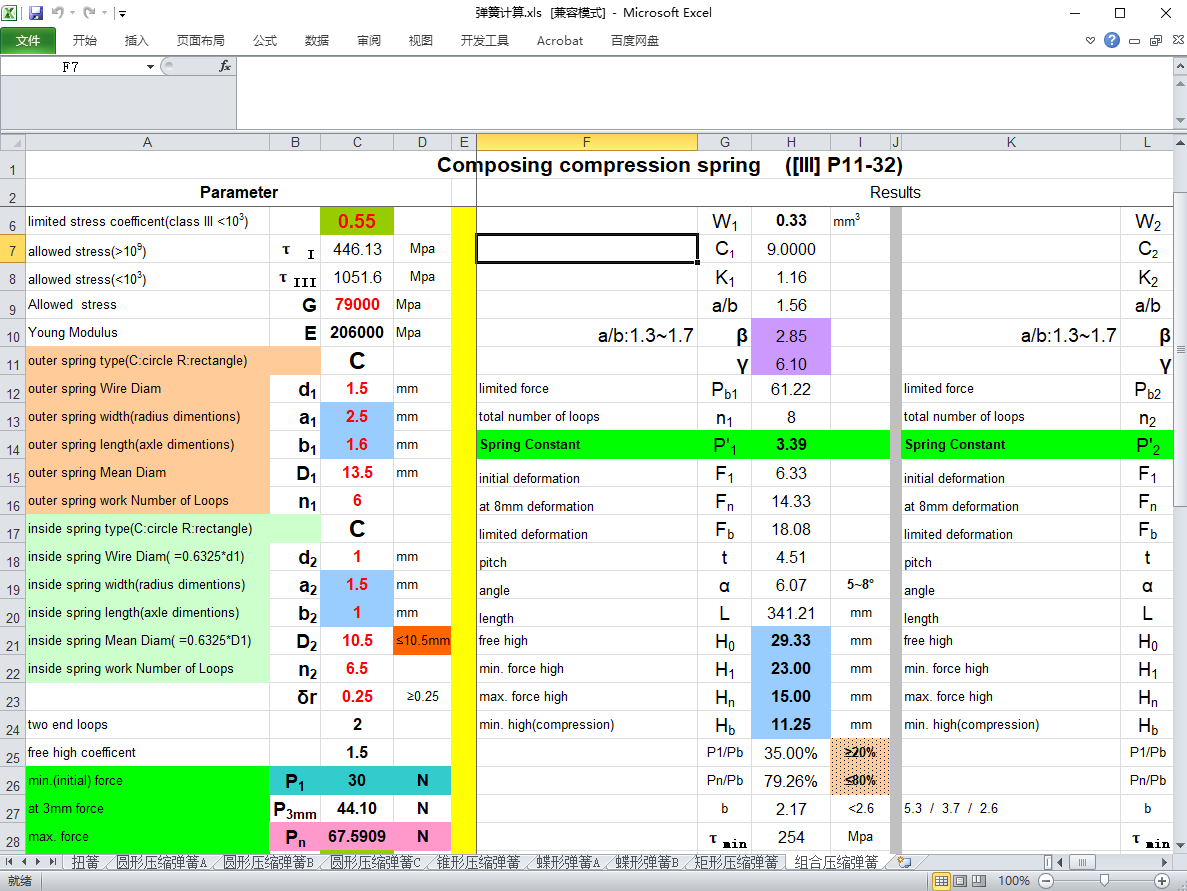Click the Excel application icon in title bar
The height and width of the screenshot is (891, 1187).
coord(10,13)
